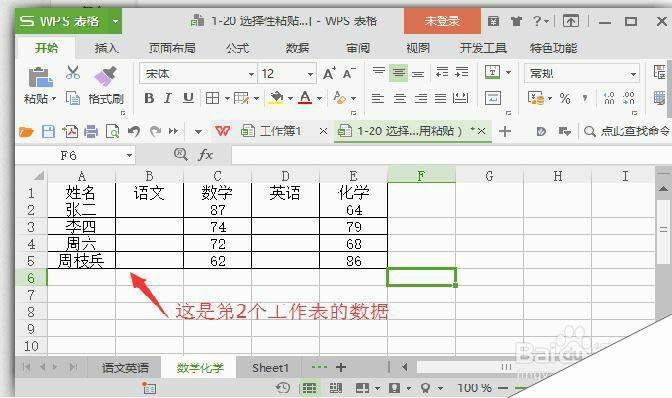The height and width of the screenshot is (398, 672).
Task: Save the workbook
Action: [x=48, y=131]
